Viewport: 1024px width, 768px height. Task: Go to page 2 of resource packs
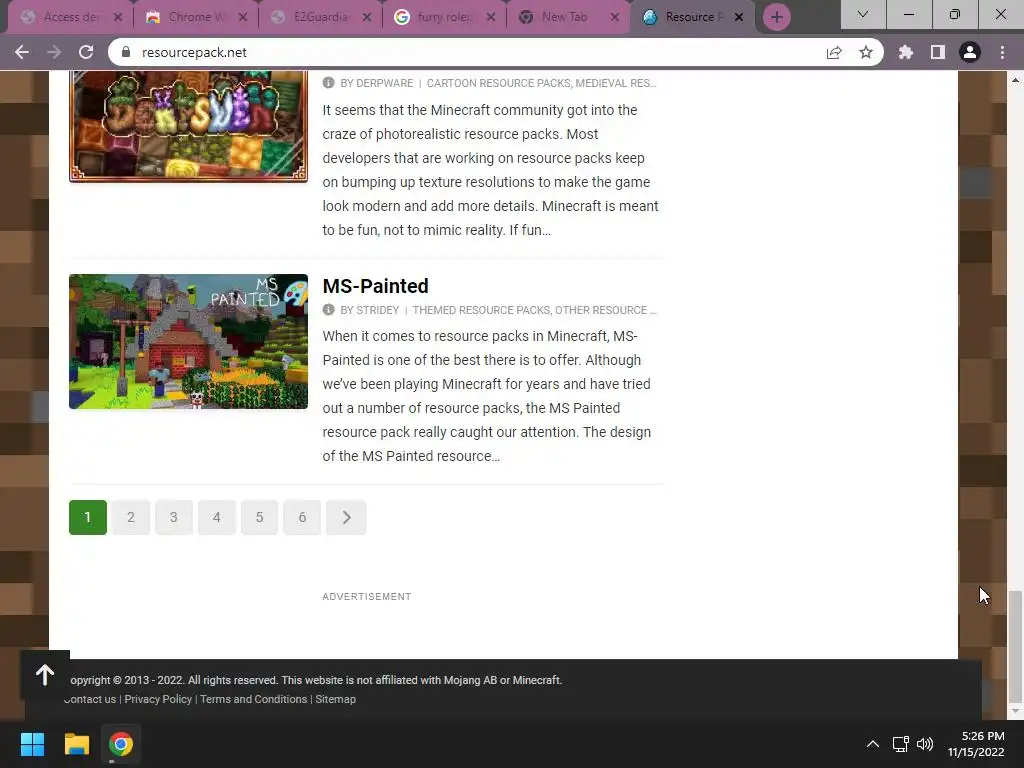[131, 517]
